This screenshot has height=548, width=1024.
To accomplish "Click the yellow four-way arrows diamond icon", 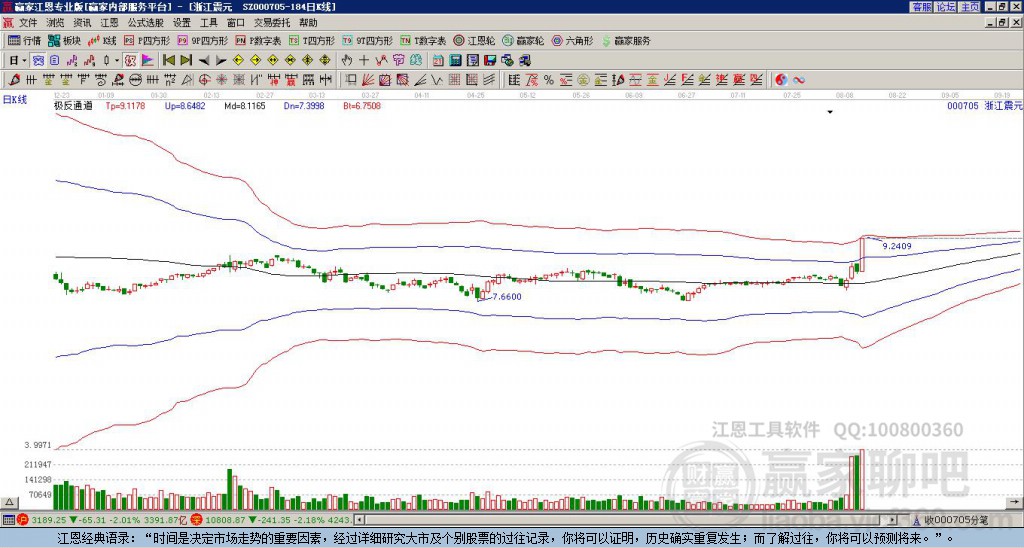I will coord(325,61).
